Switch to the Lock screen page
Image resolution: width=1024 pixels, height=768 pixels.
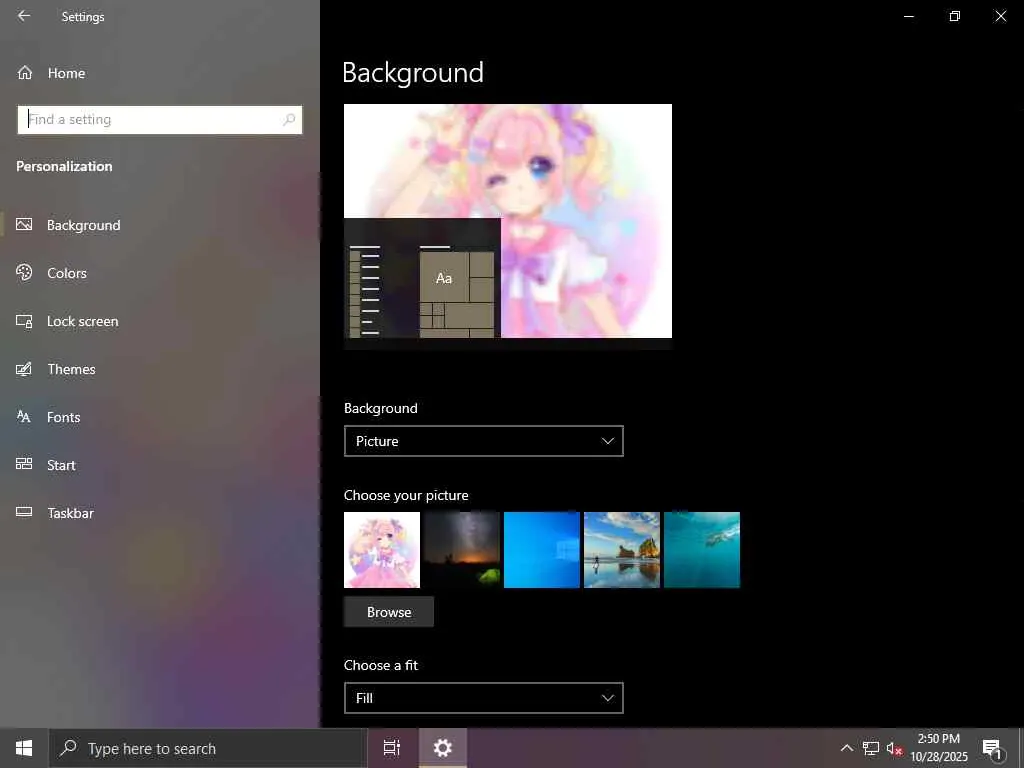(x=160, y=321)
